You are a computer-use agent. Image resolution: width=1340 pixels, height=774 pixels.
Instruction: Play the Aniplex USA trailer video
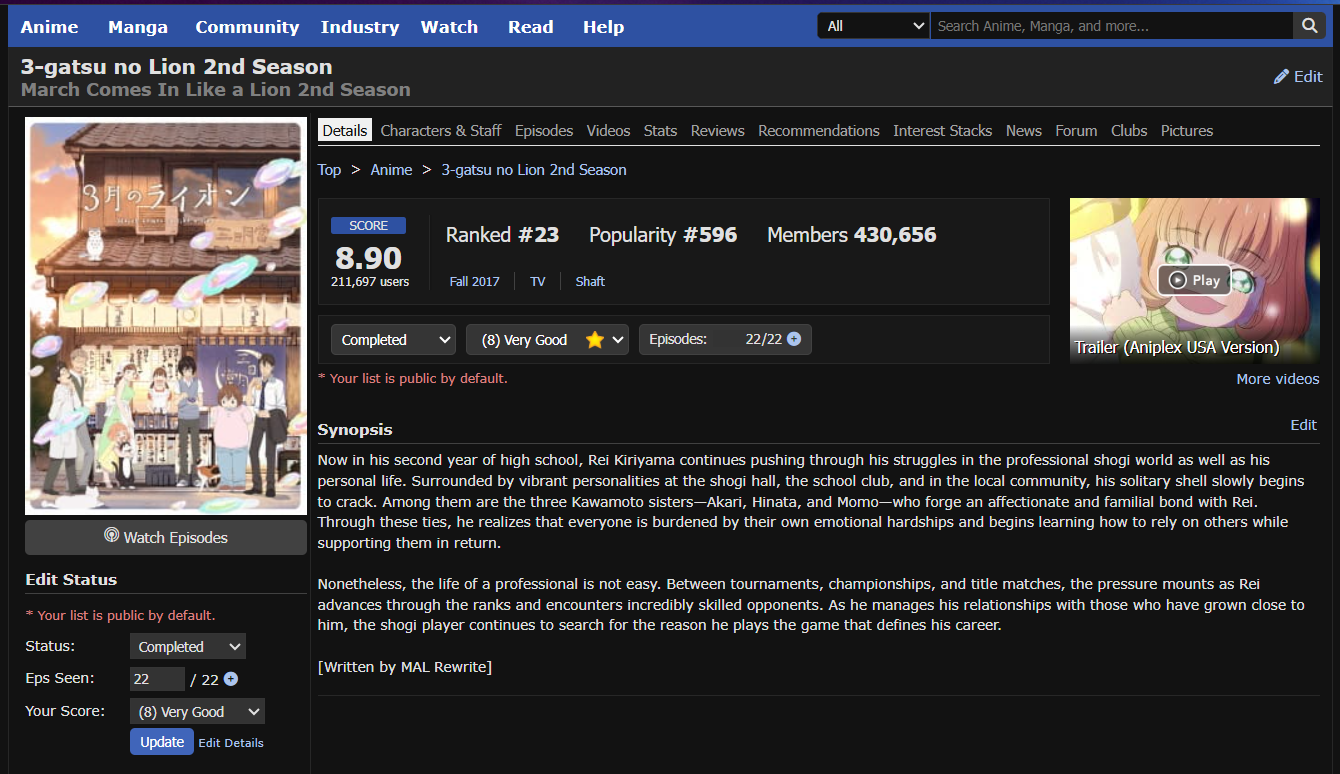point(1194,280)
